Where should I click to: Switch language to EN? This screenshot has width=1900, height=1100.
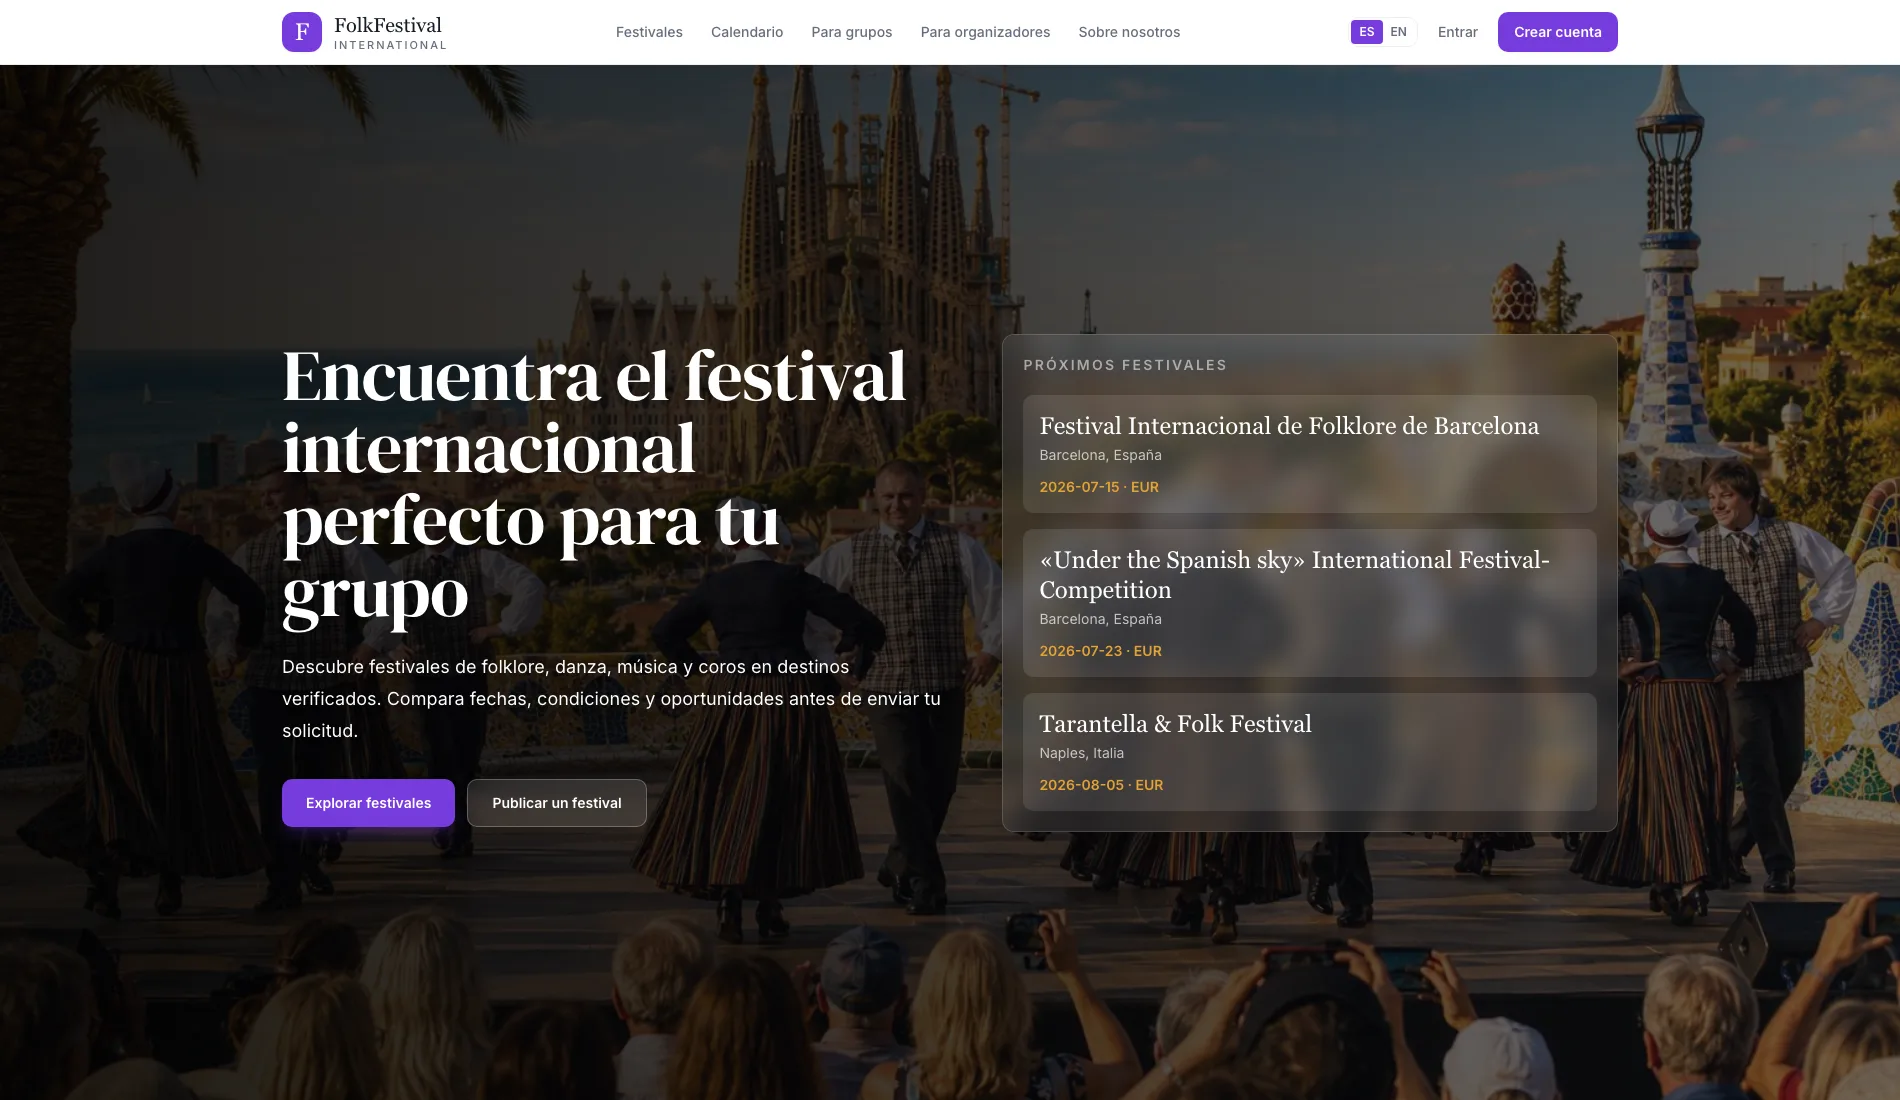(x=1398, y=32)
